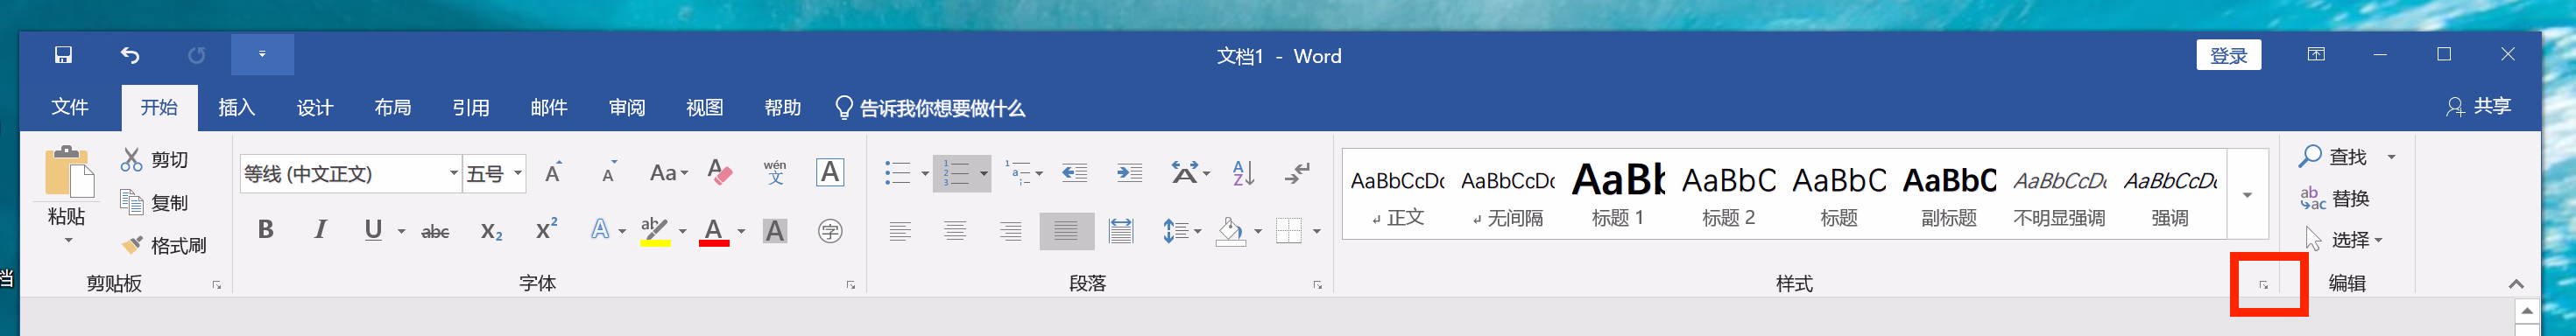Expand the Styles pane launcher arrow

pyautogui.click(x=2263, y=285)
